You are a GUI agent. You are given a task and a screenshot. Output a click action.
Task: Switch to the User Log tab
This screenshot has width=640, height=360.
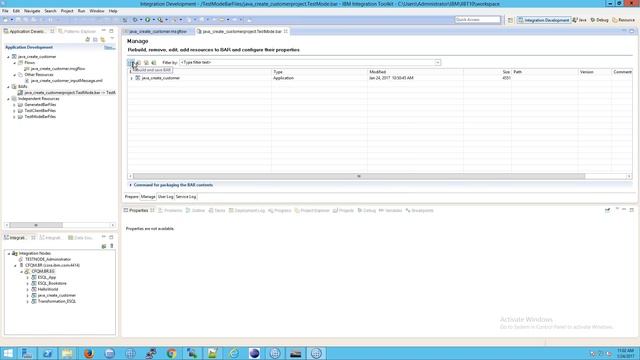tap(165, 197)
